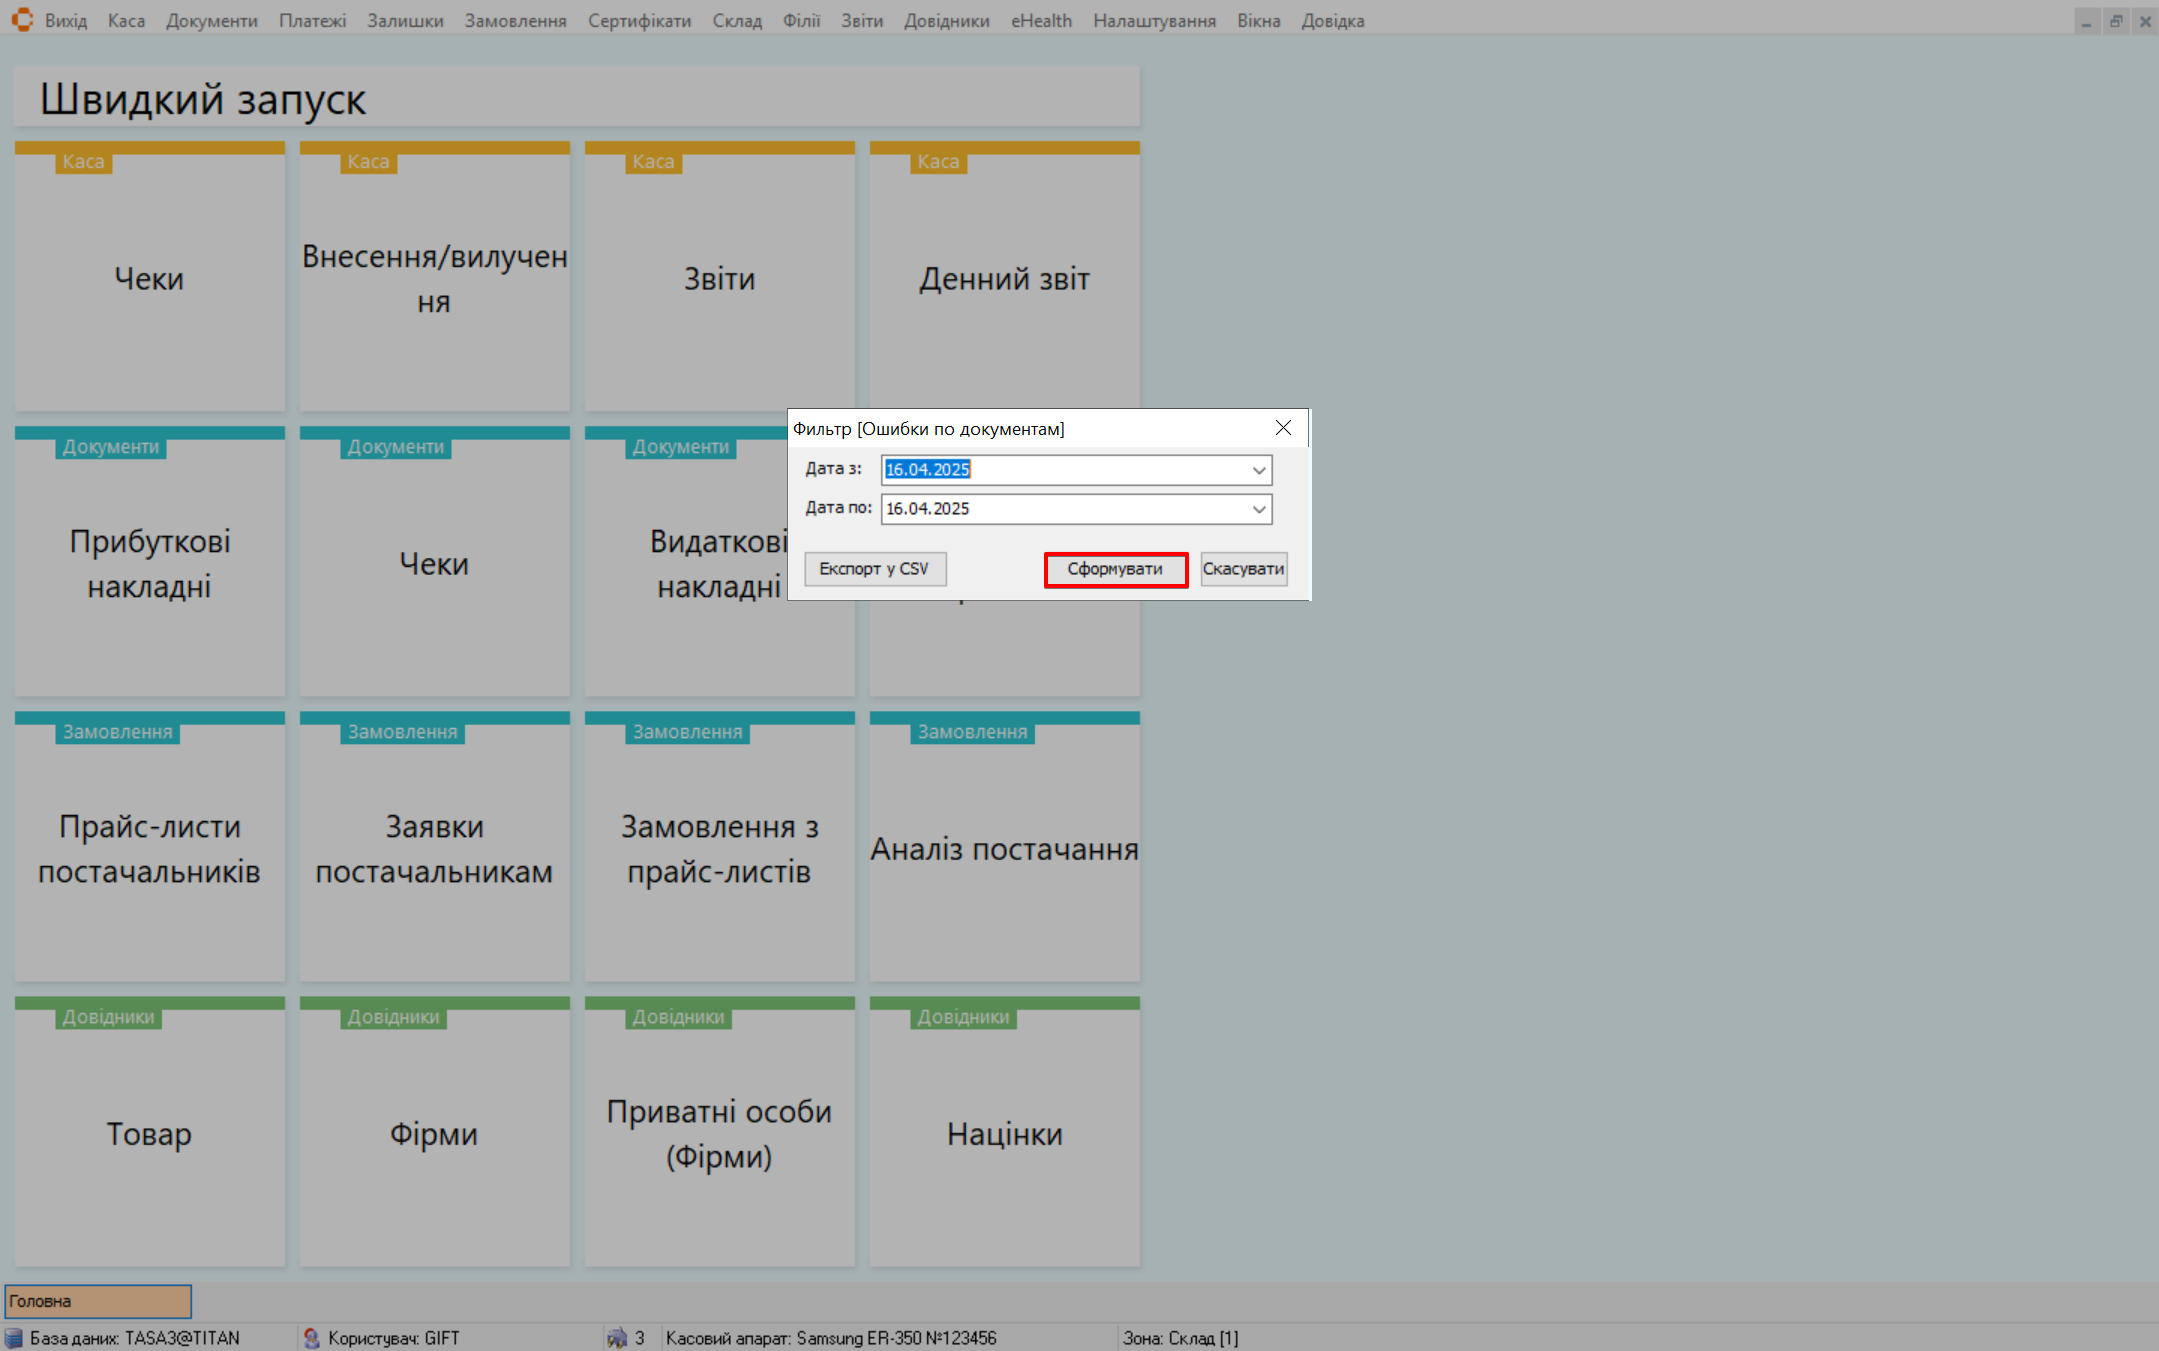Expand the Дата з date dropdown
The width and height of the screenshot is (2159, 1351).
click(1259, 470)
